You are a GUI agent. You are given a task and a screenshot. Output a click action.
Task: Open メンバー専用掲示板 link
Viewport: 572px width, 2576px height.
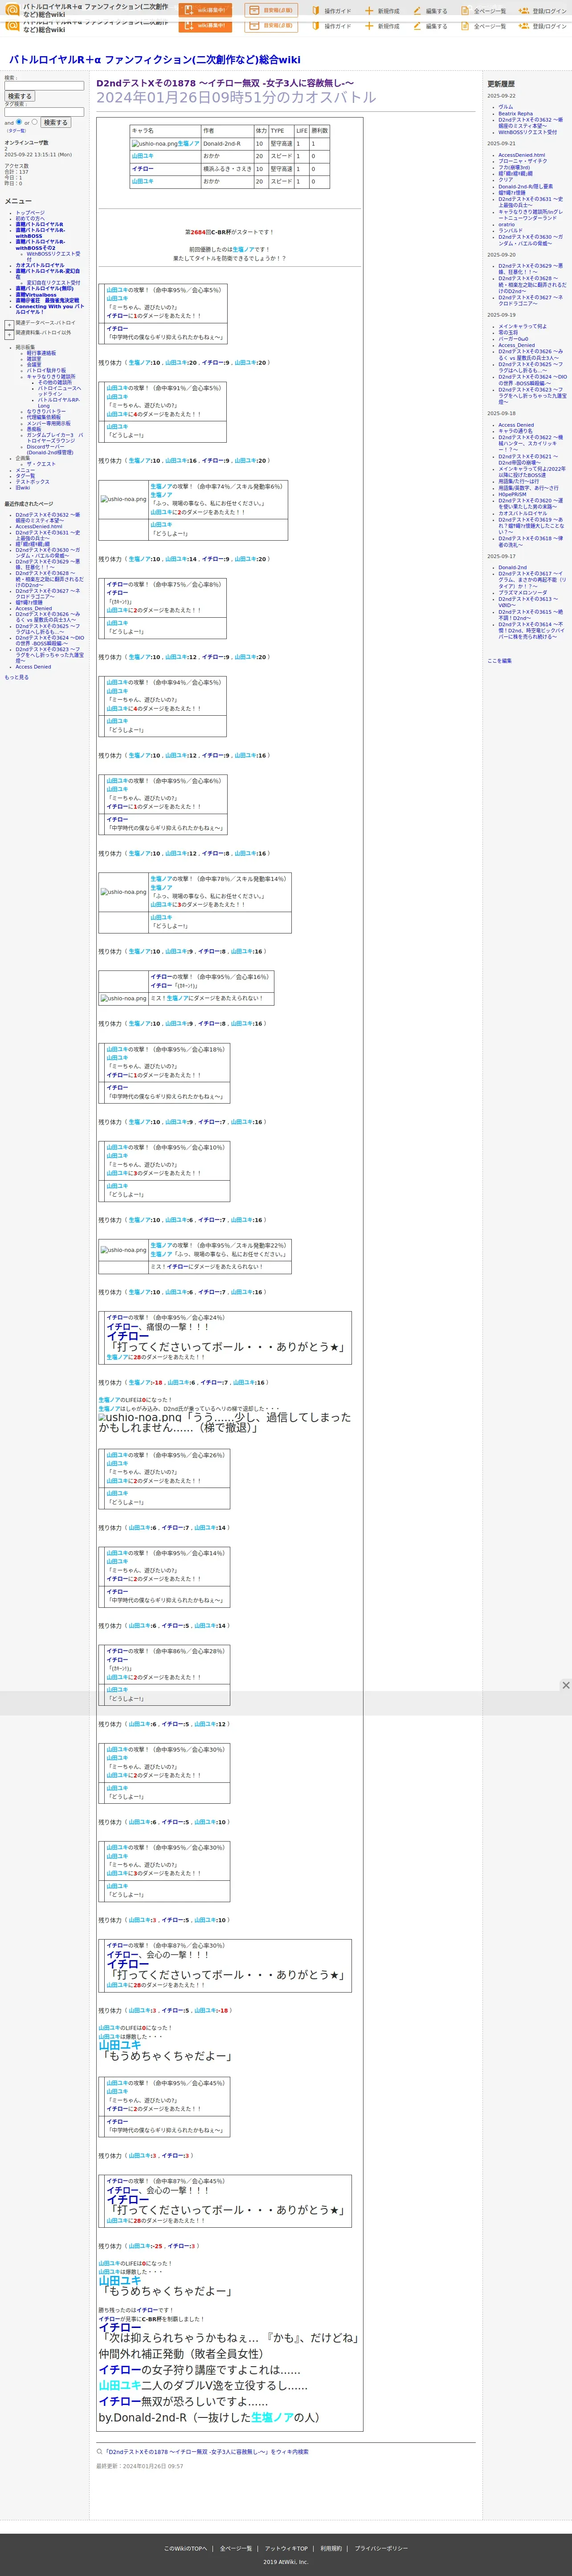(49, 423)
